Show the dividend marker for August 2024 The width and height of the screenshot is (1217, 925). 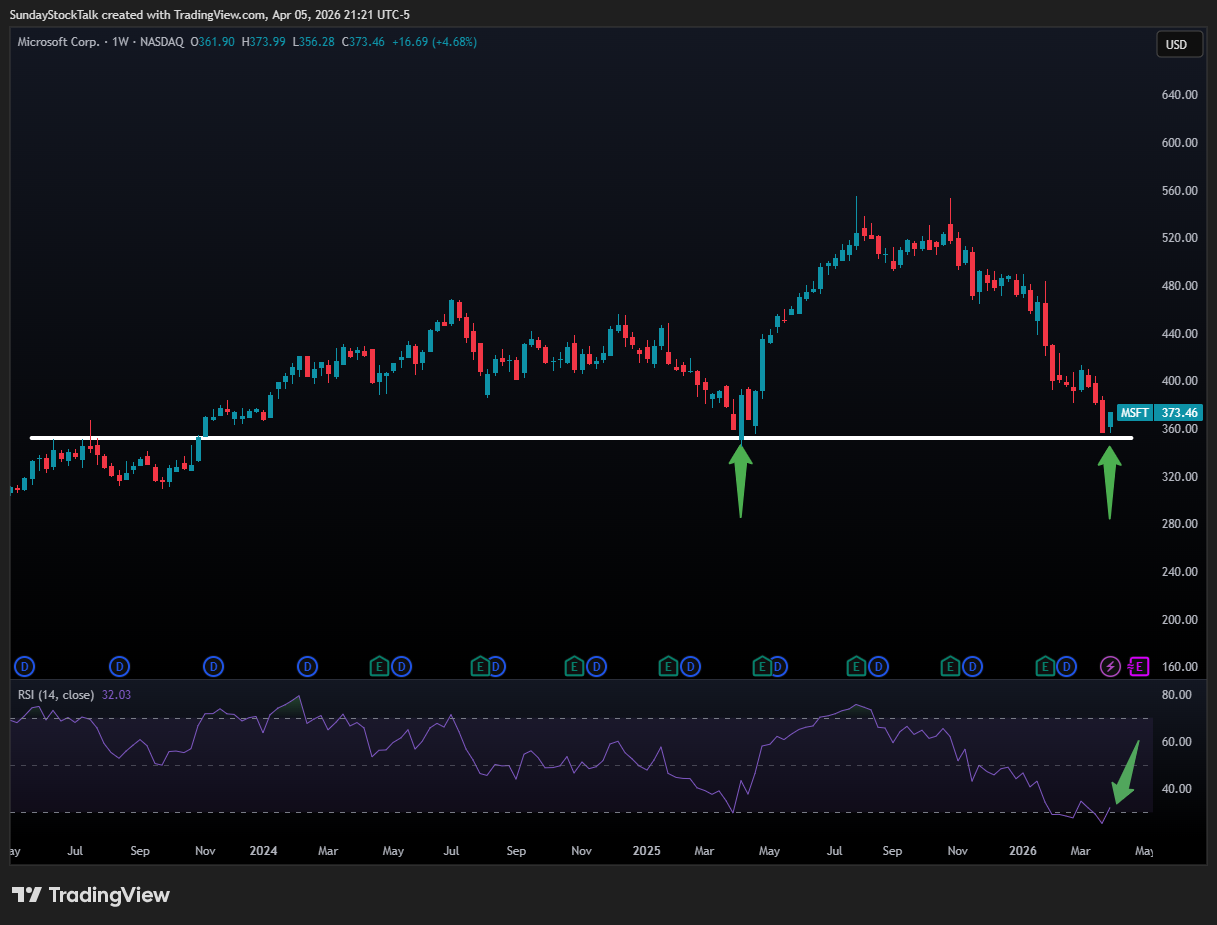[x=496, y=666]
